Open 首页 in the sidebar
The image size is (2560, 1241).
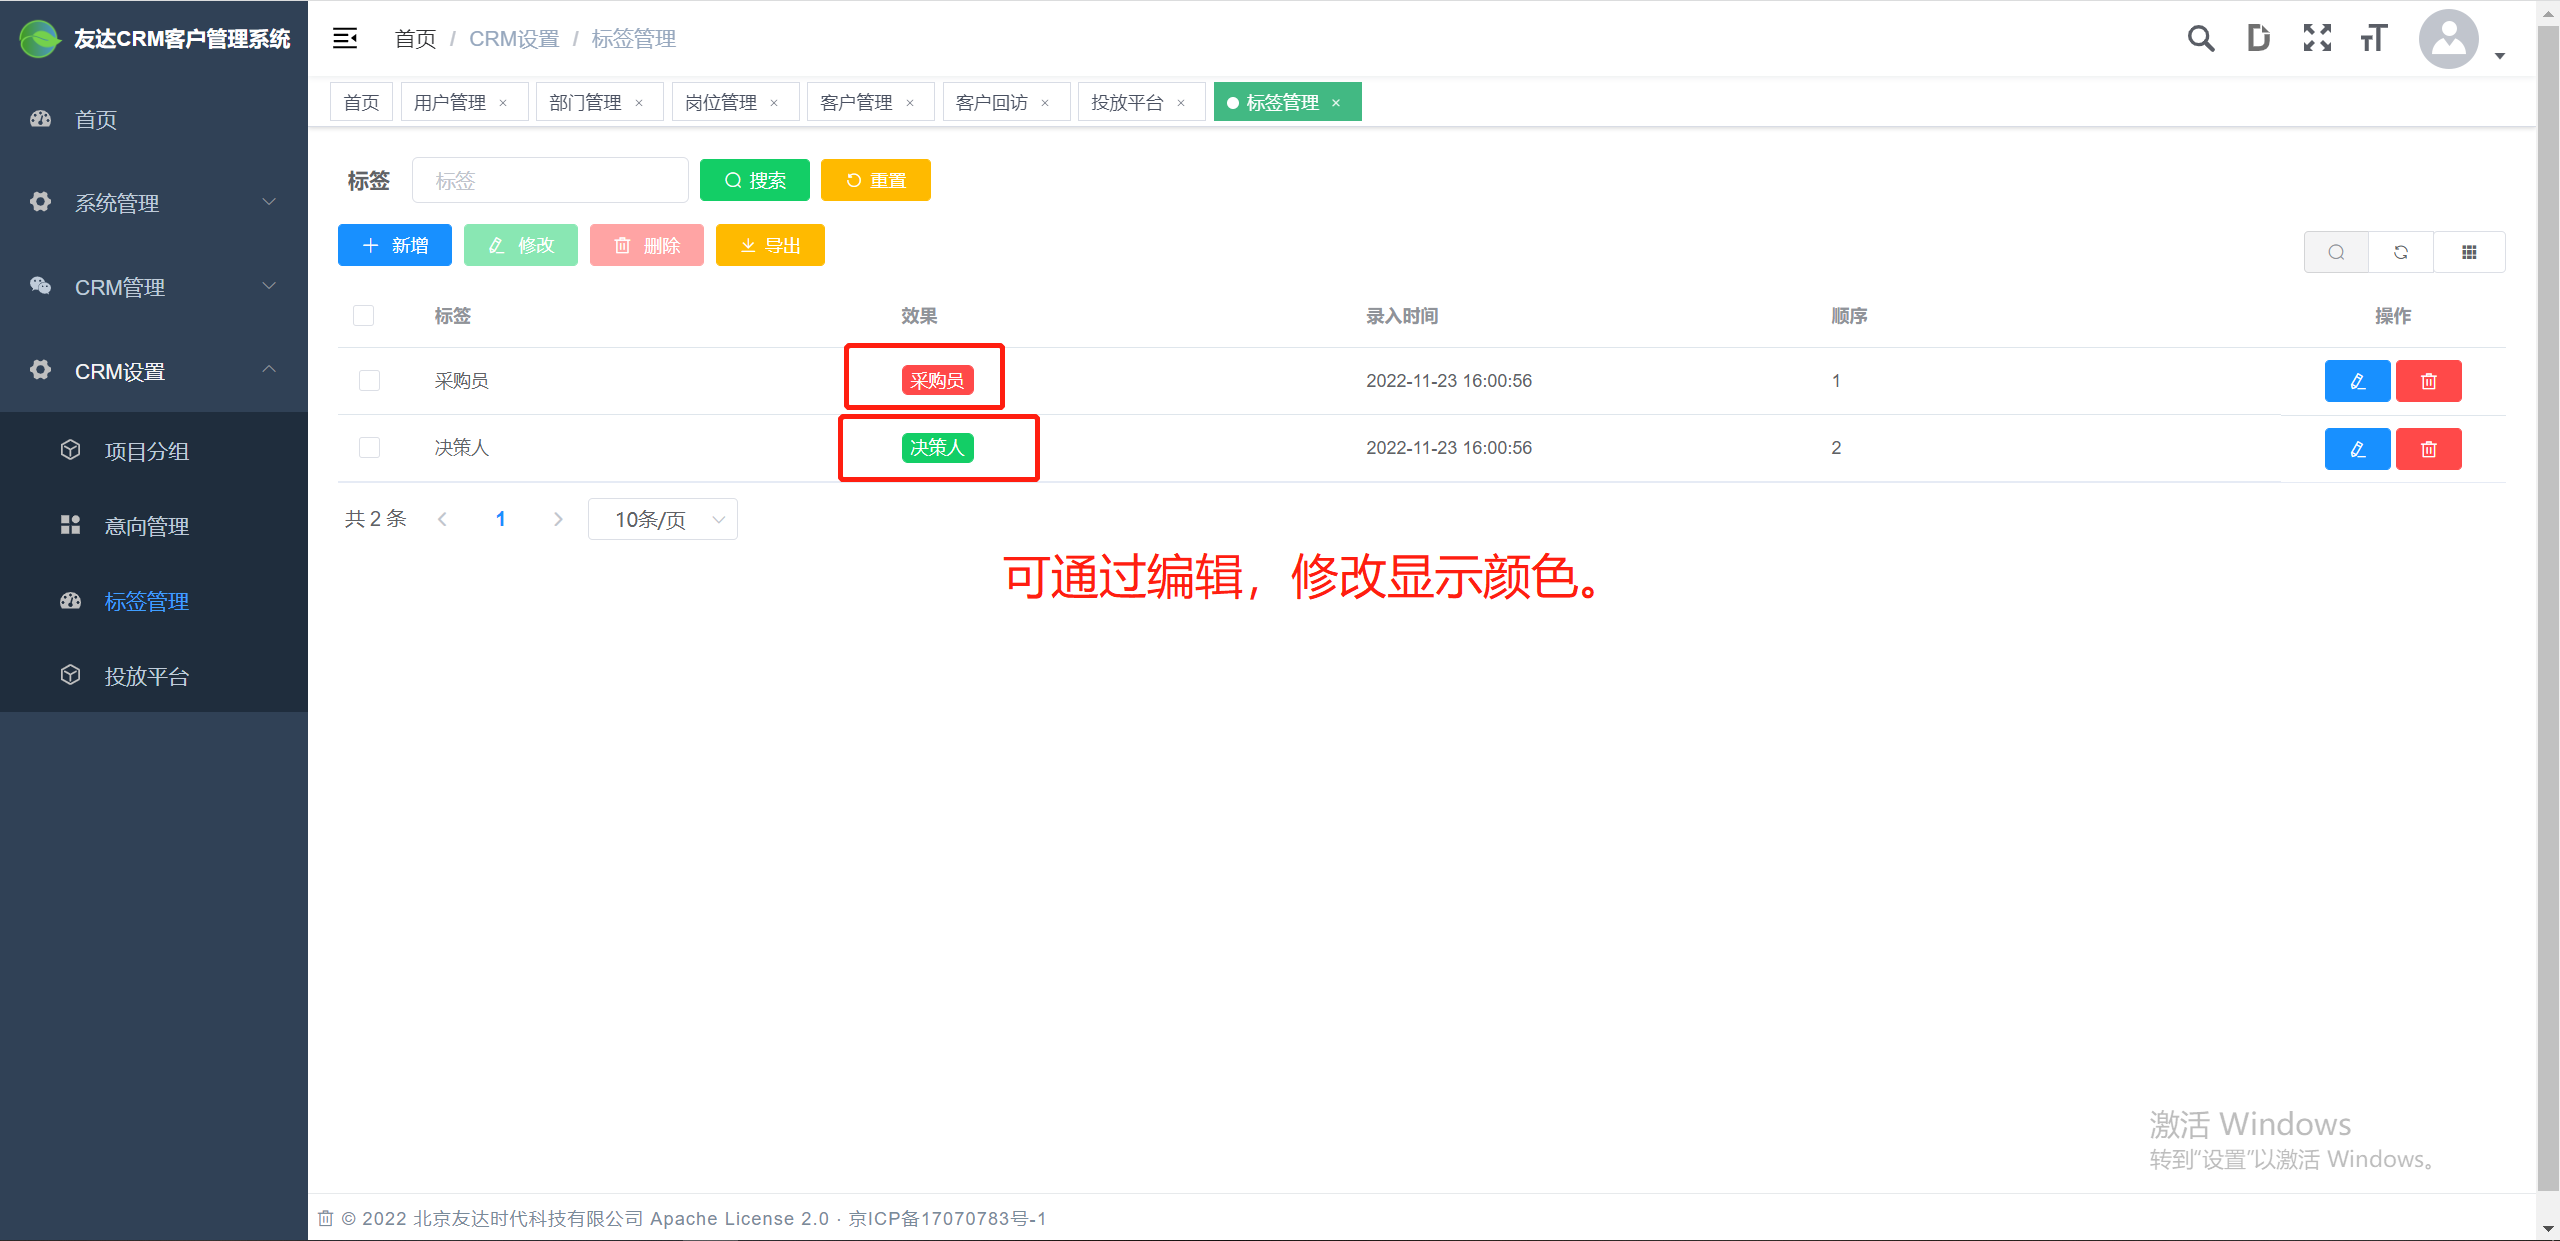pyautogui.click(x=154, y=119)
